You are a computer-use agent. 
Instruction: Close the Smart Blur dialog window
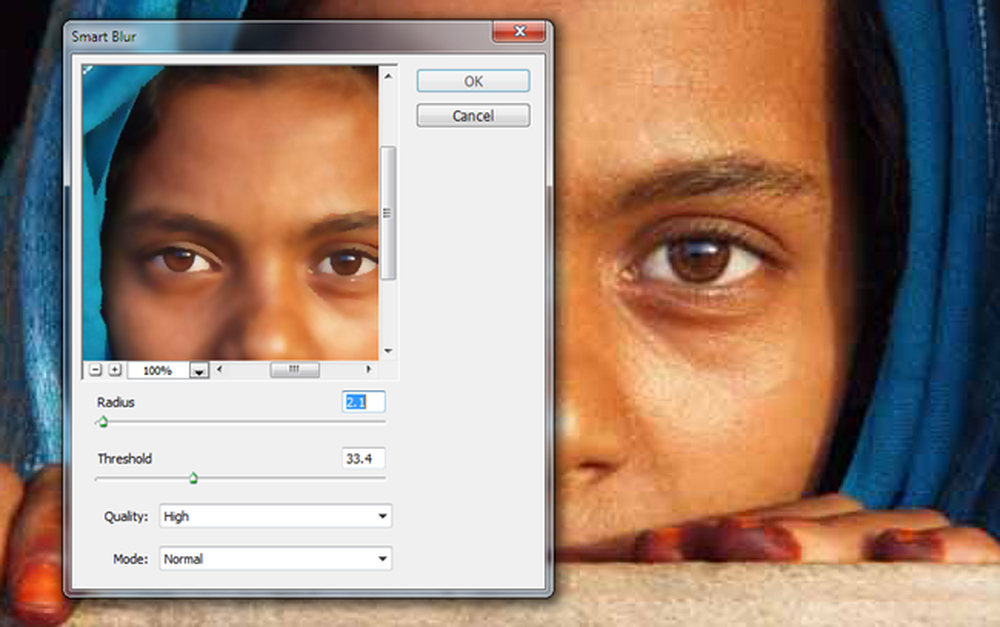click(x=519, y=32)
